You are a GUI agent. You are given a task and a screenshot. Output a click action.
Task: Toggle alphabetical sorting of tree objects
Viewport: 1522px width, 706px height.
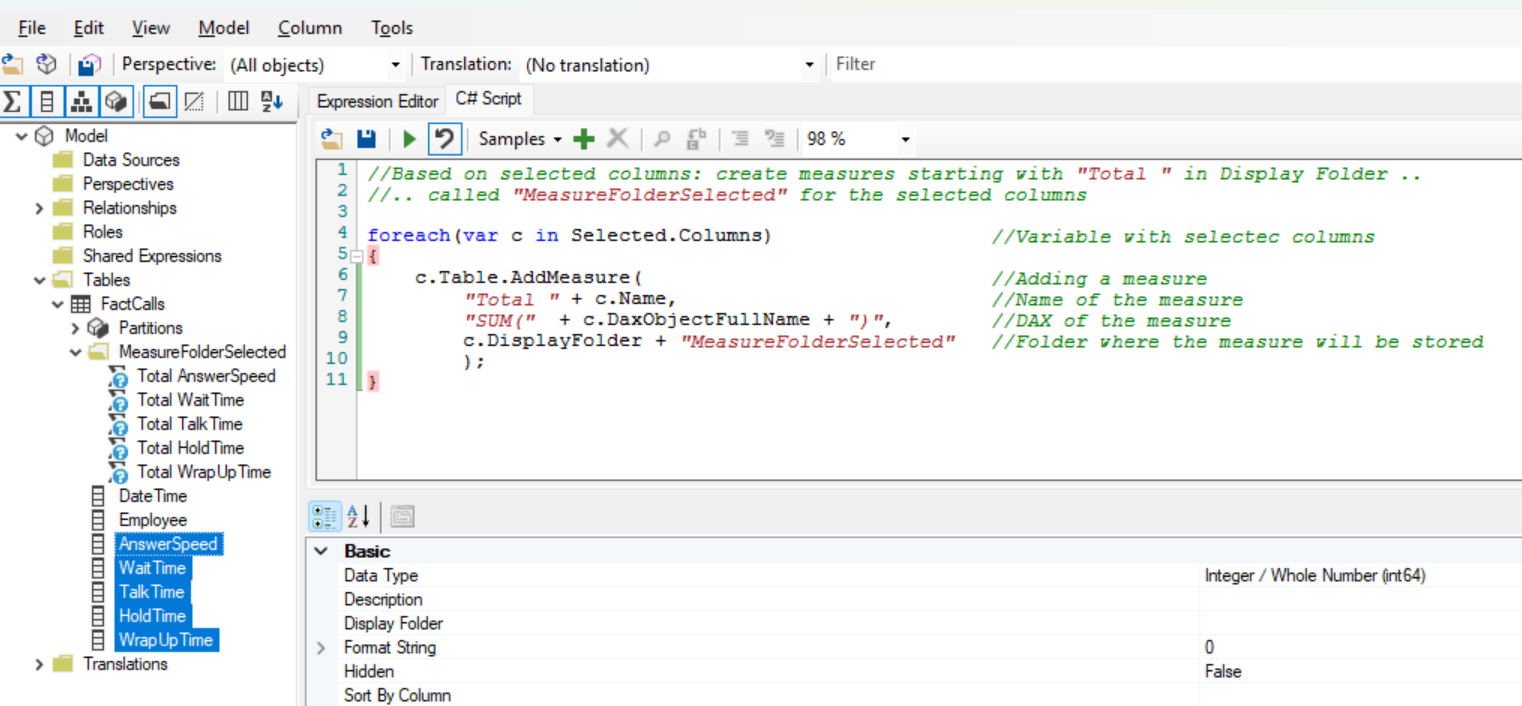click(x=272, y=101)
